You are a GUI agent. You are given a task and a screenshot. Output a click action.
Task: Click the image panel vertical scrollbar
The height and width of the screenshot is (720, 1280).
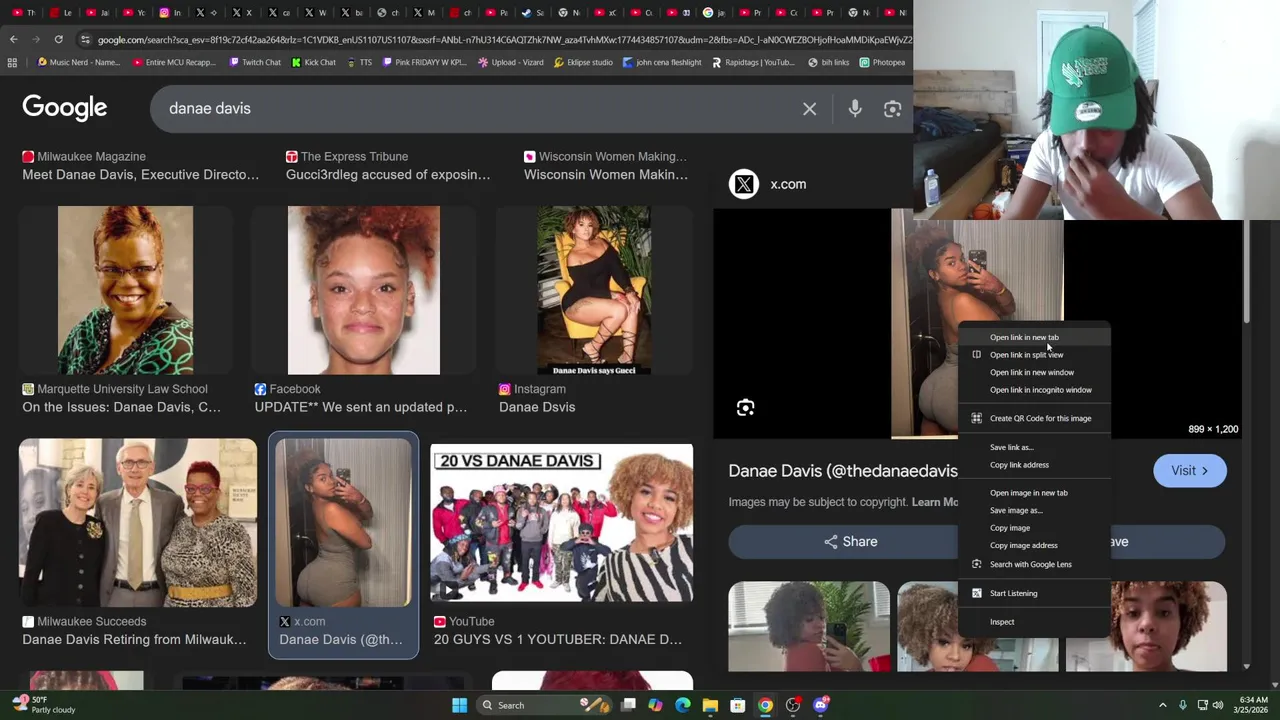click(1247, 272)
